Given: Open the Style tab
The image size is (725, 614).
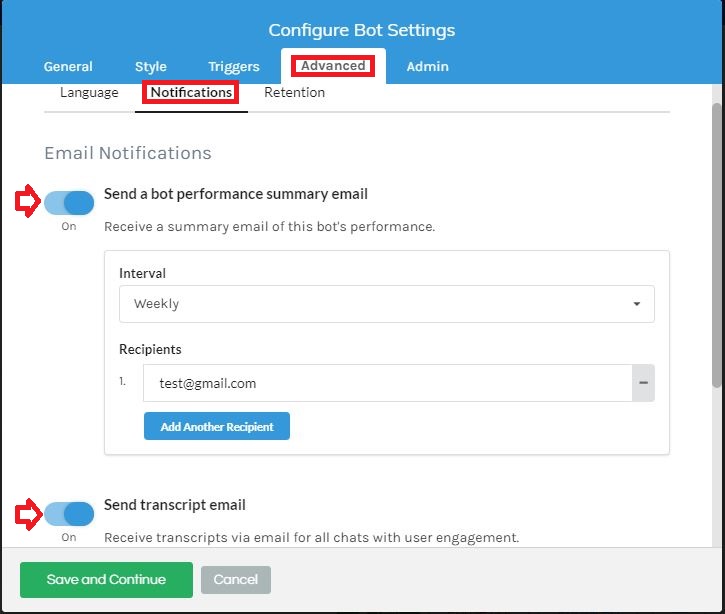Looking at the screenshot, I should click(151, 67).
